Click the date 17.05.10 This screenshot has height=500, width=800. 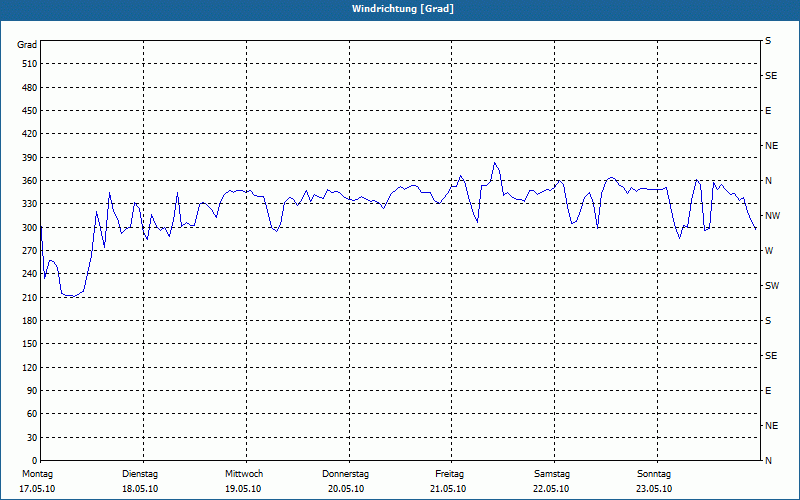click(x=37, y=489)
